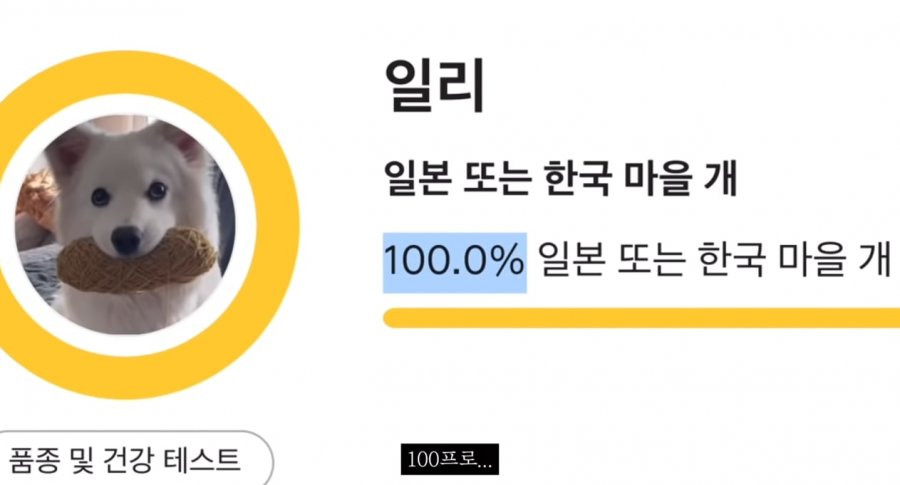Click the yellow breed percentage bar
Viewport: 900px width, 485px height.
pyautogui.click(x=640, y=318)
